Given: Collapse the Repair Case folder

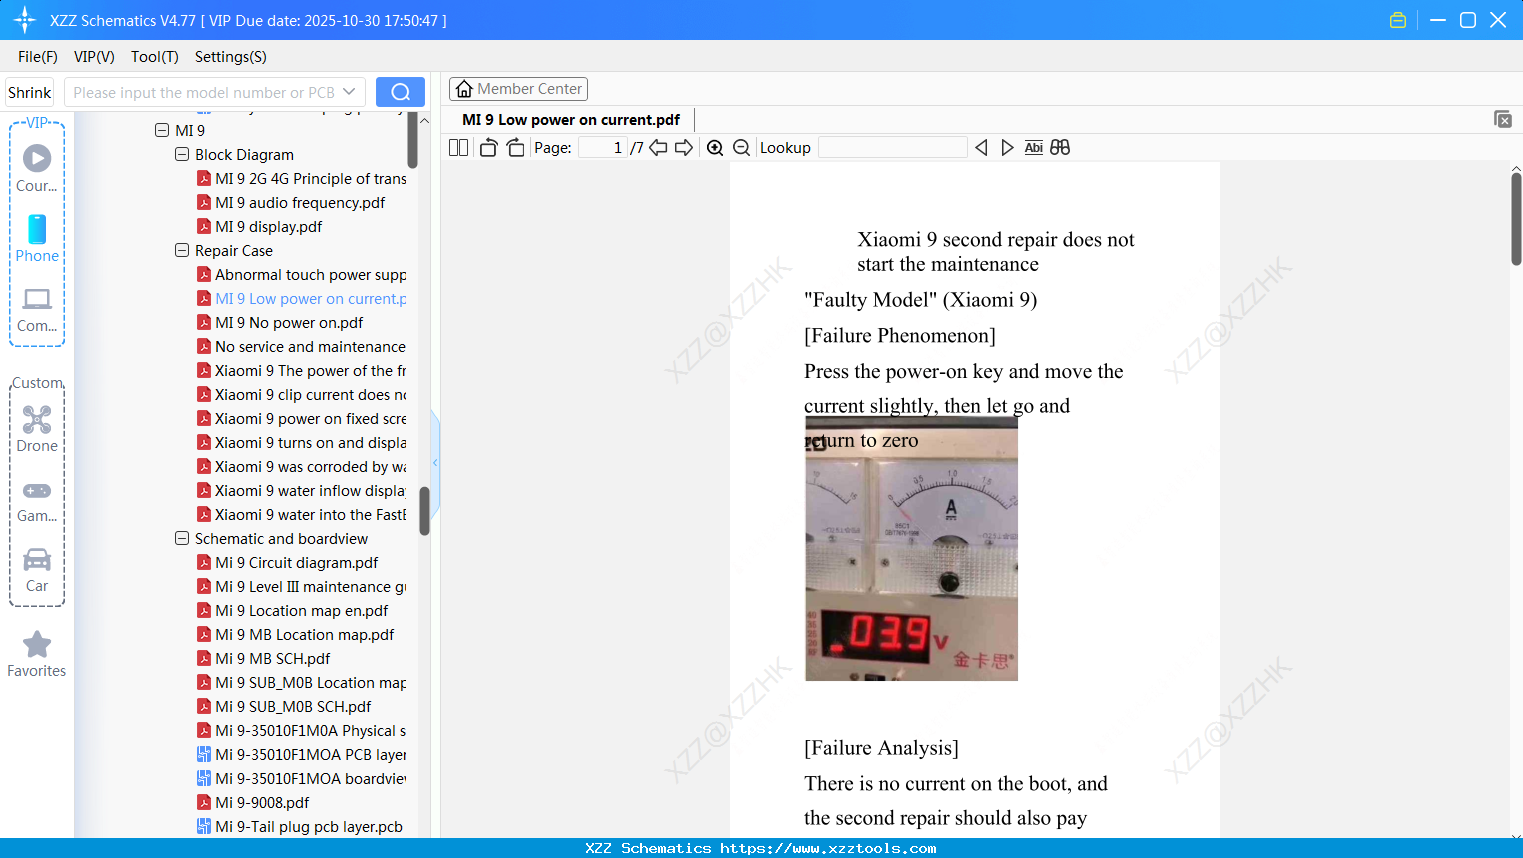Looking at the screenshot, I should click(182, 250).
